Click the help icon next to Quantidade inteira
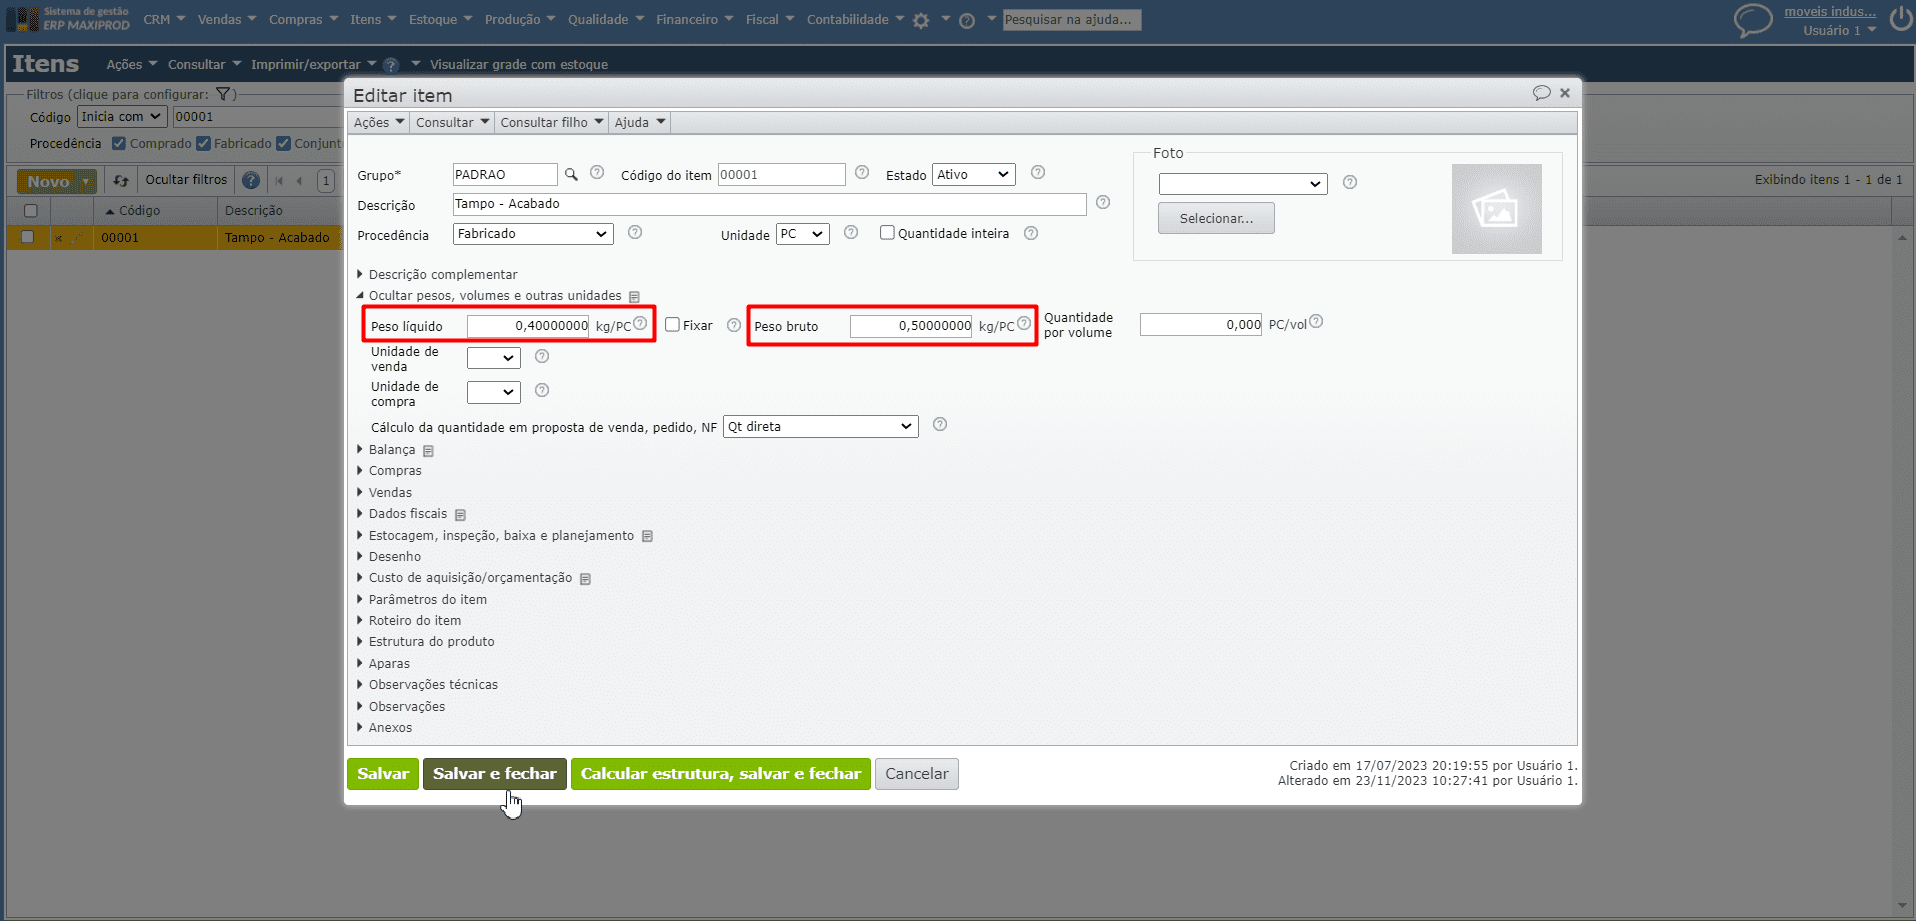This screenshot has height=921, width=1916. coord(1031,233)
